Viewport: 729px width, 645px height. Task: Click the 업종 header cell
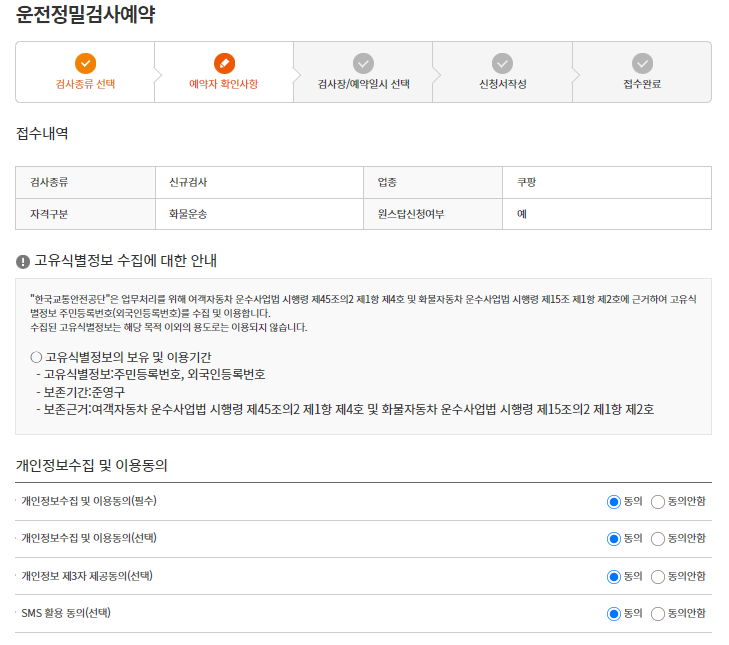[433, 182]
